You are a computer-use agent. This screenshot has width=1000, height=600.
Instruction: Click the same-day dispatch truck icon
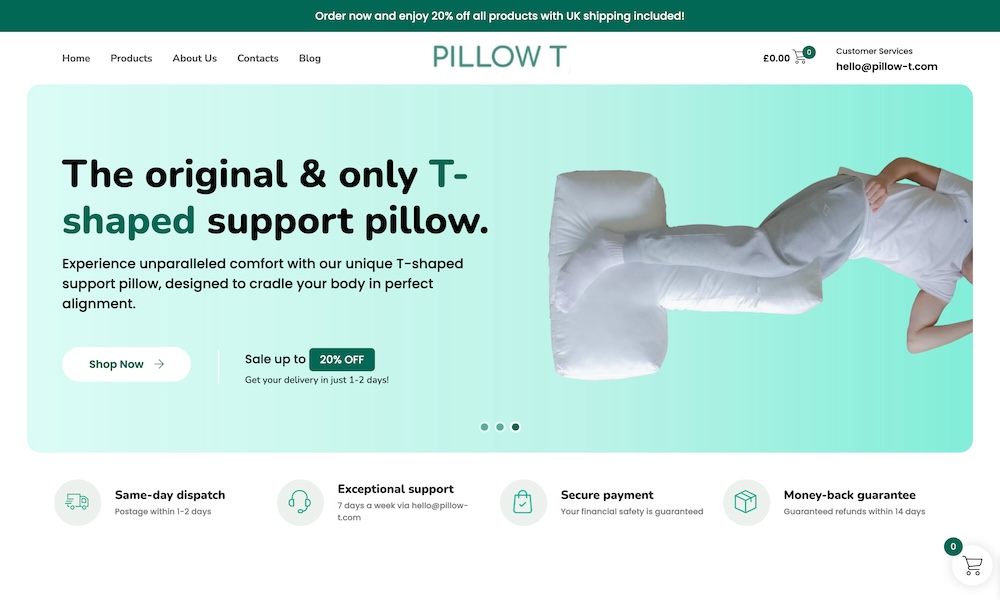(77, 502)
